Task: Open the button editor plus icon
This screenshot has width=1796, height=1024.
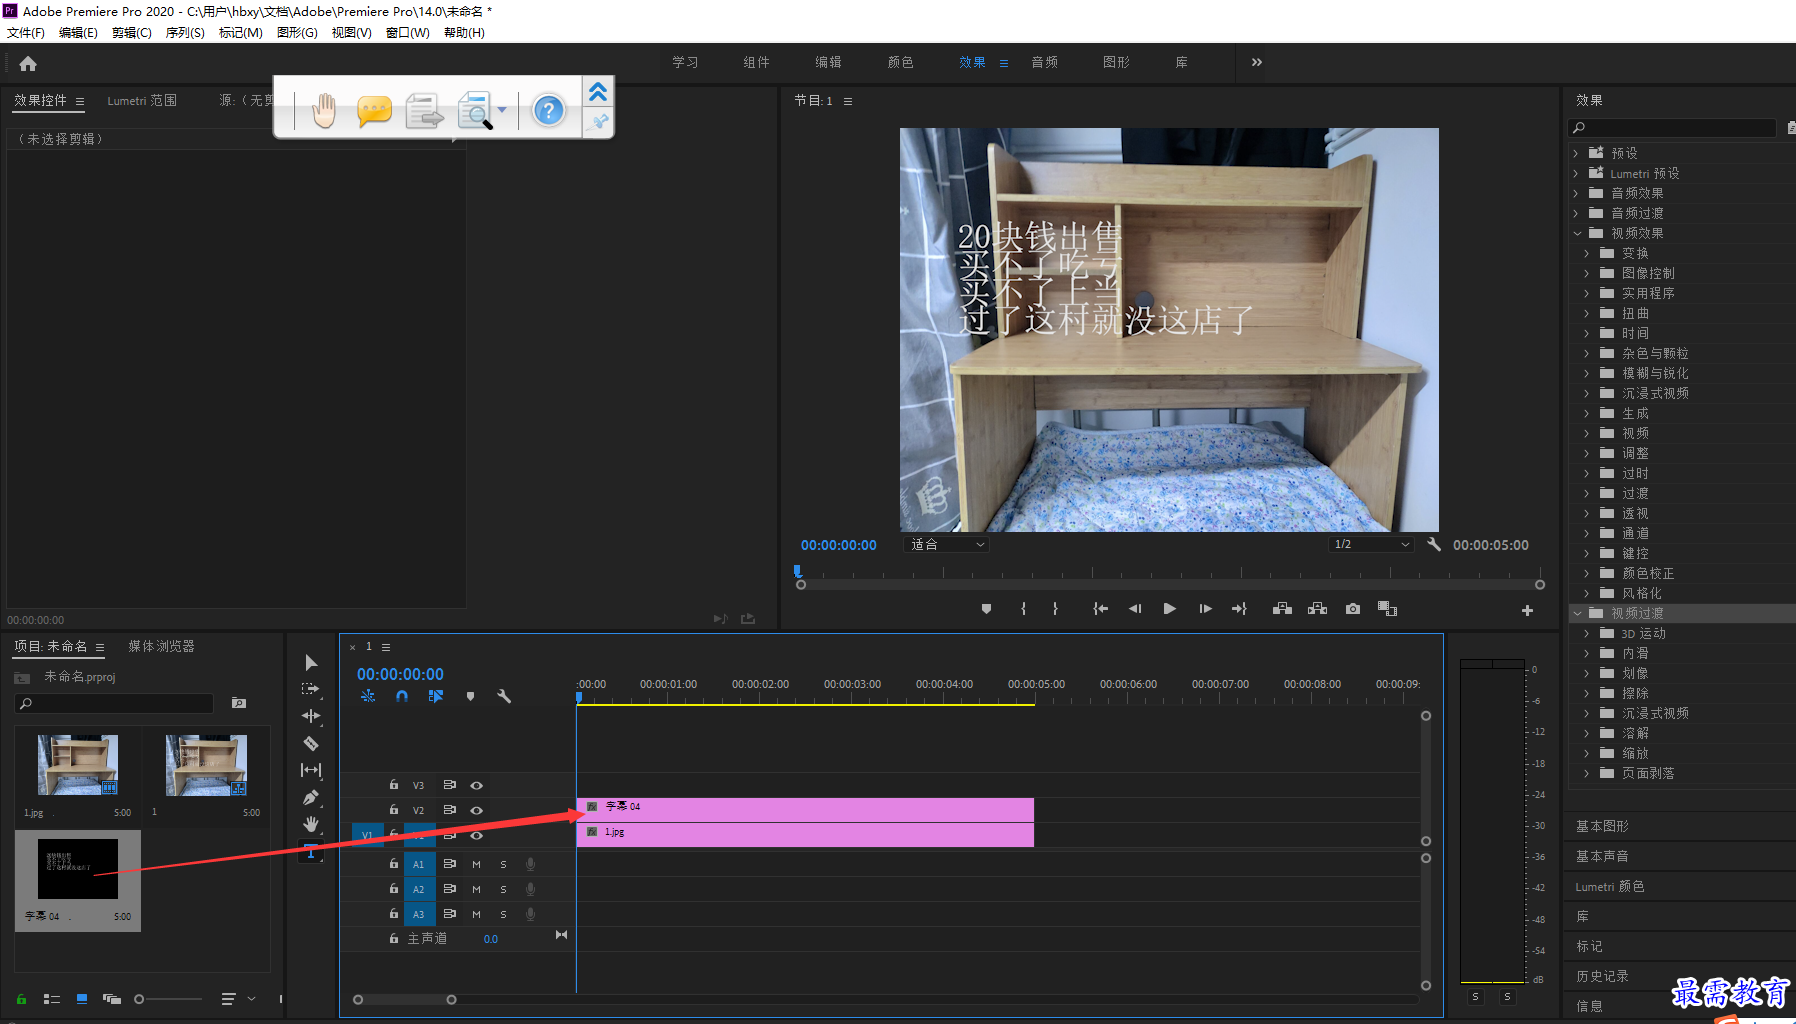Action: 1527,610
